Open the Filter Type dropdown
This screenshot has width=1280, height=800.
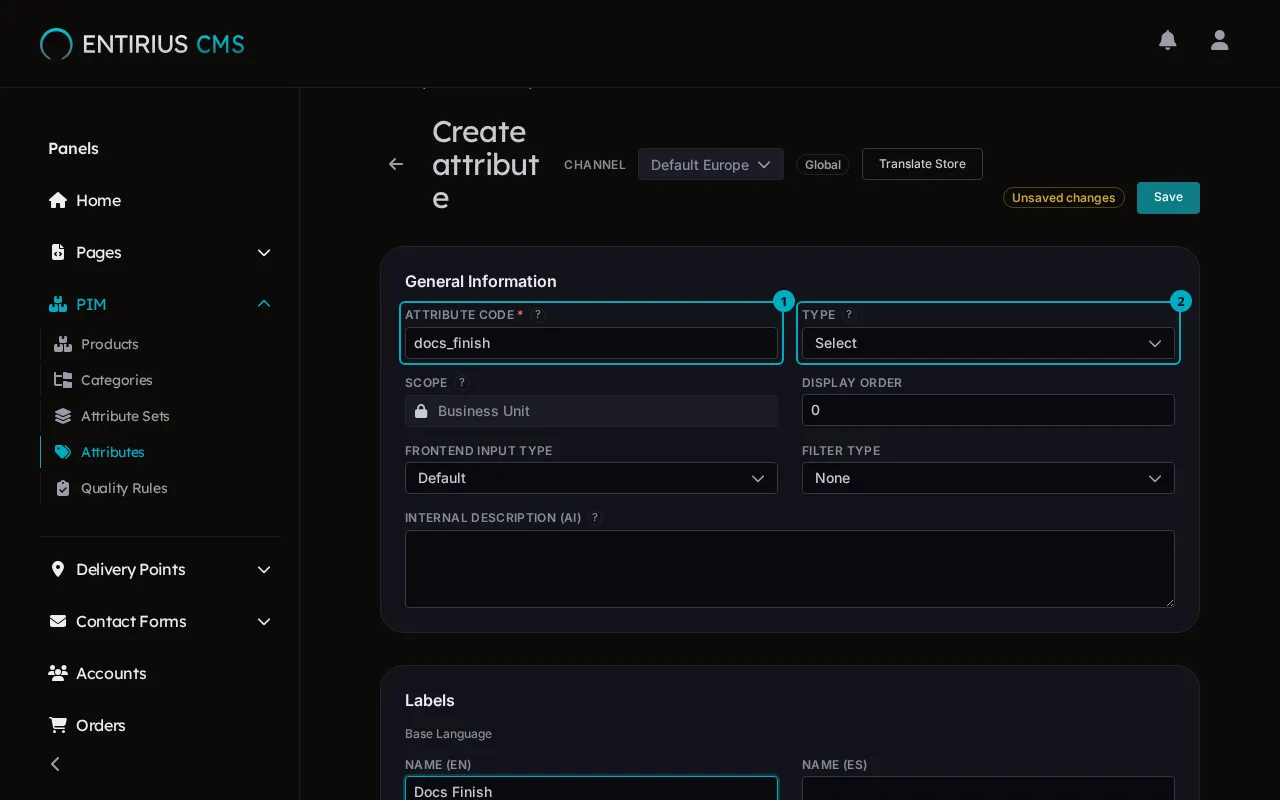point(988,478)
